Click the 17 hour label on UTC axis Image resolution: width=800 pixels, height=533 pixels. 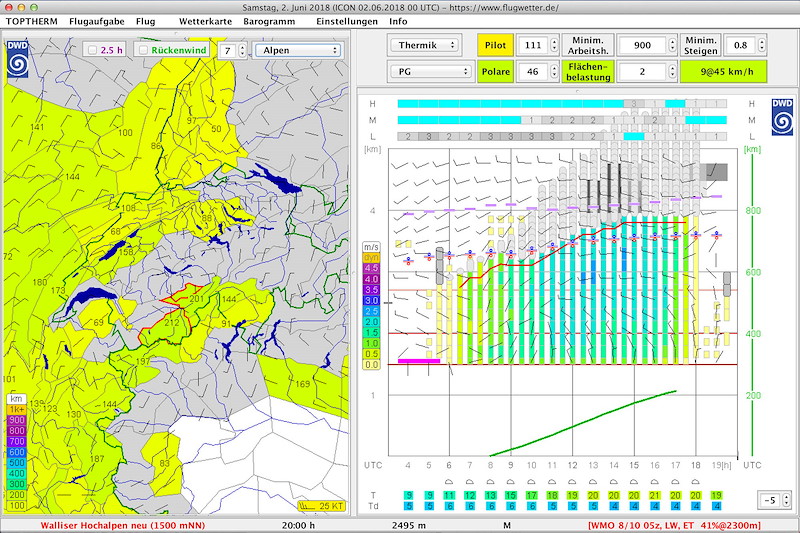[x=676, y=465]
